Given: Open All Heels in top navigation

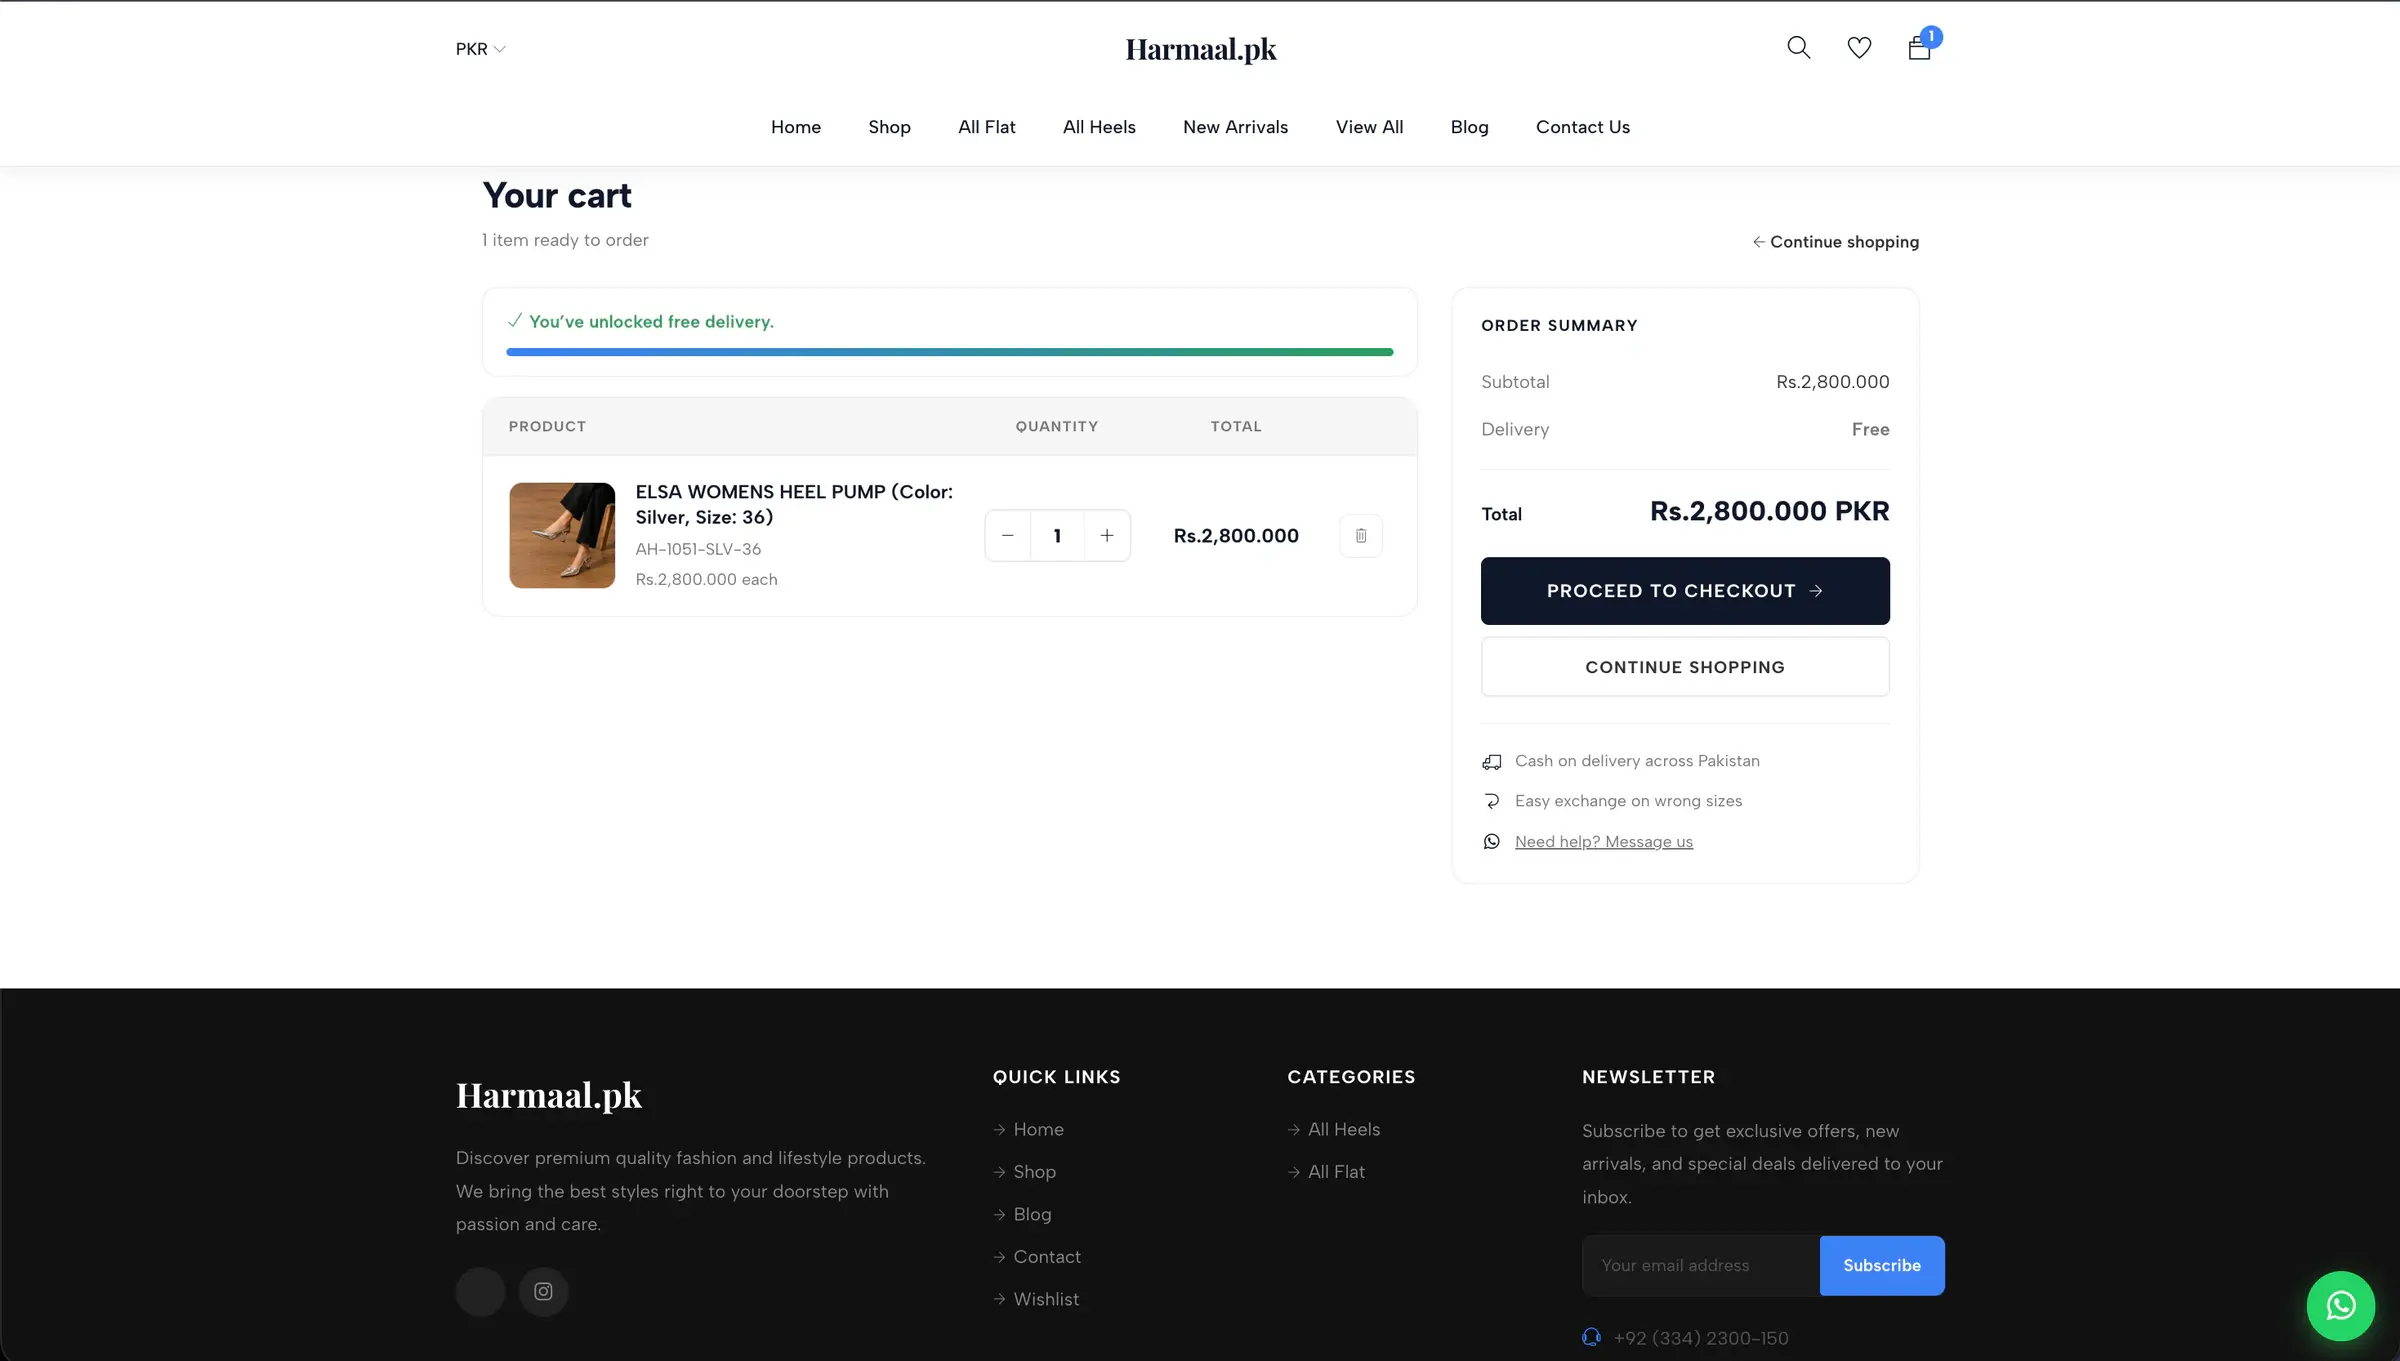Looking at the screenshot, I should [x=1099, y=127].
